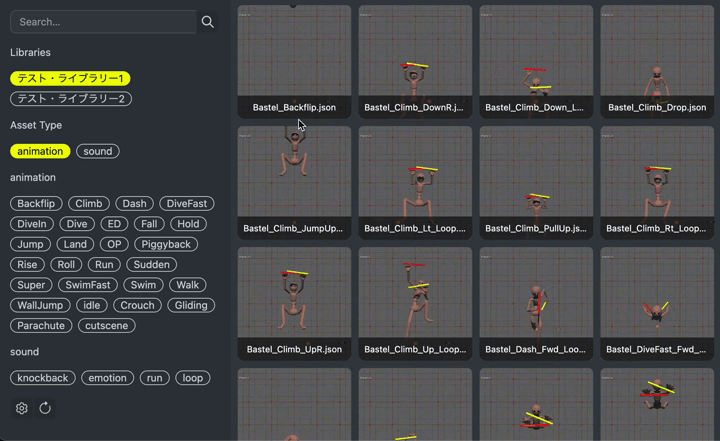Select the lowercase run sound tag
The image size is (720, 441).
coord(154,378)
